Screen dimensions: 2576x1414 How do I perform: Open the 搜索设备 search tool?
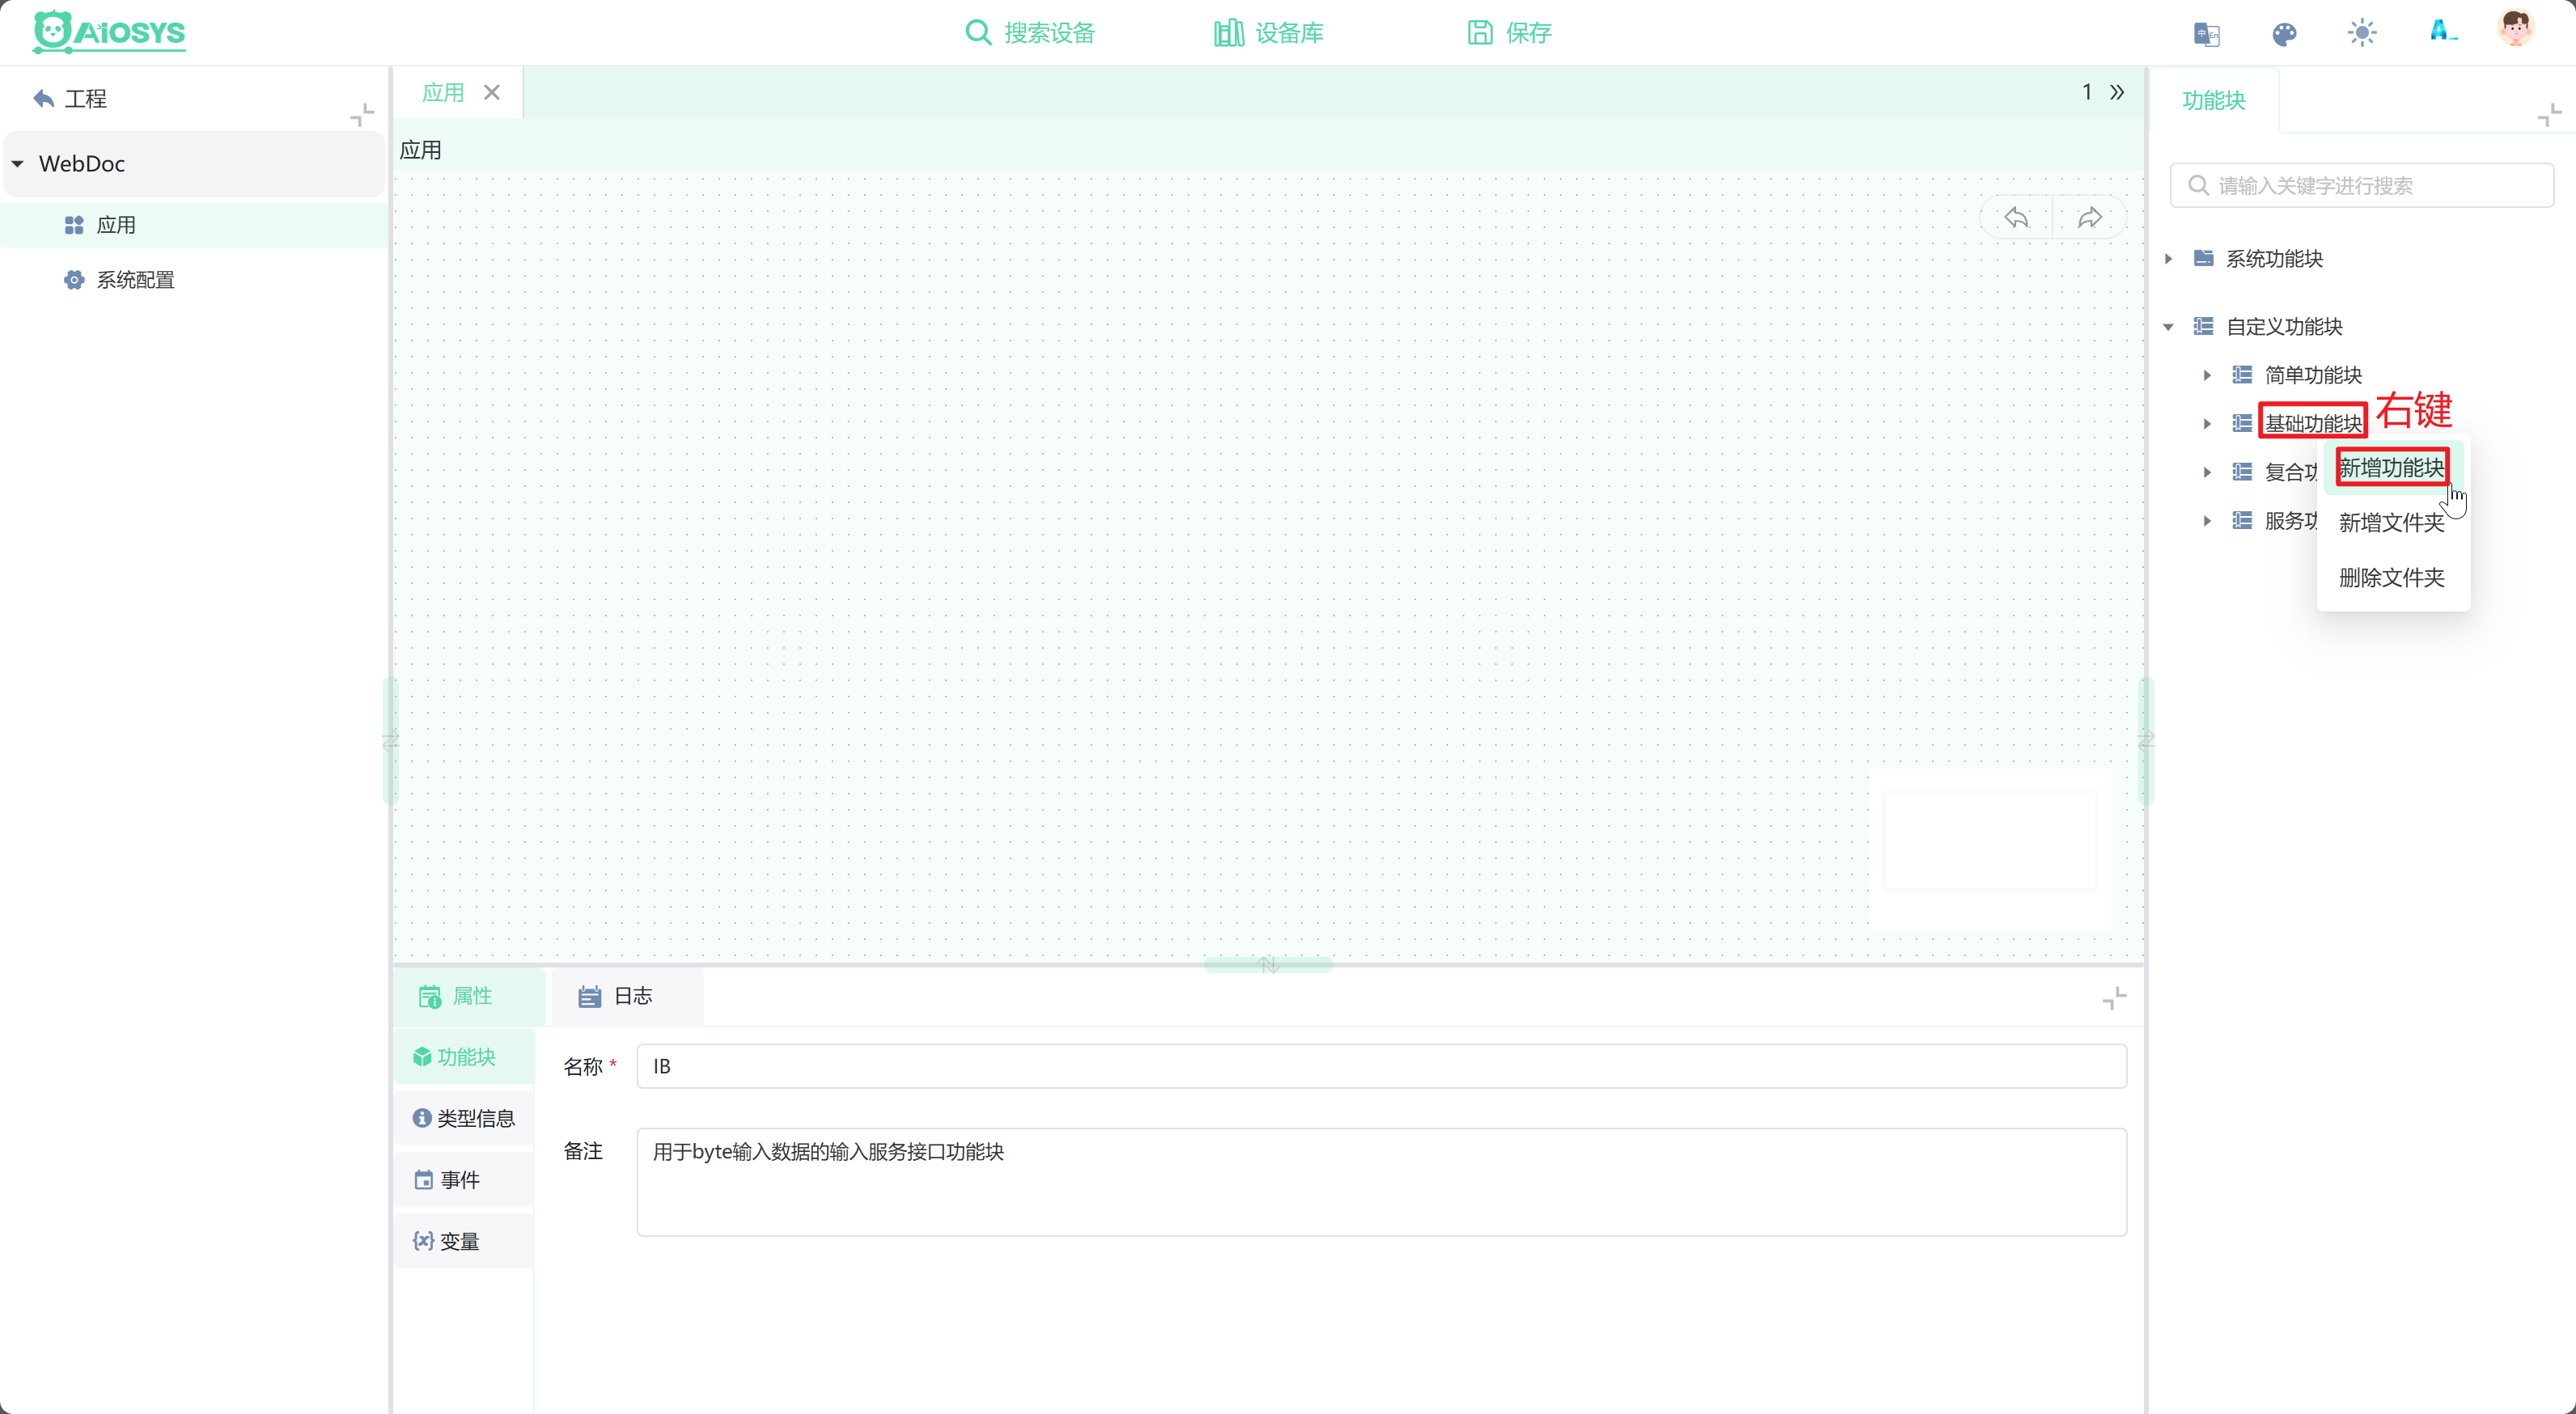point(1030,33)
